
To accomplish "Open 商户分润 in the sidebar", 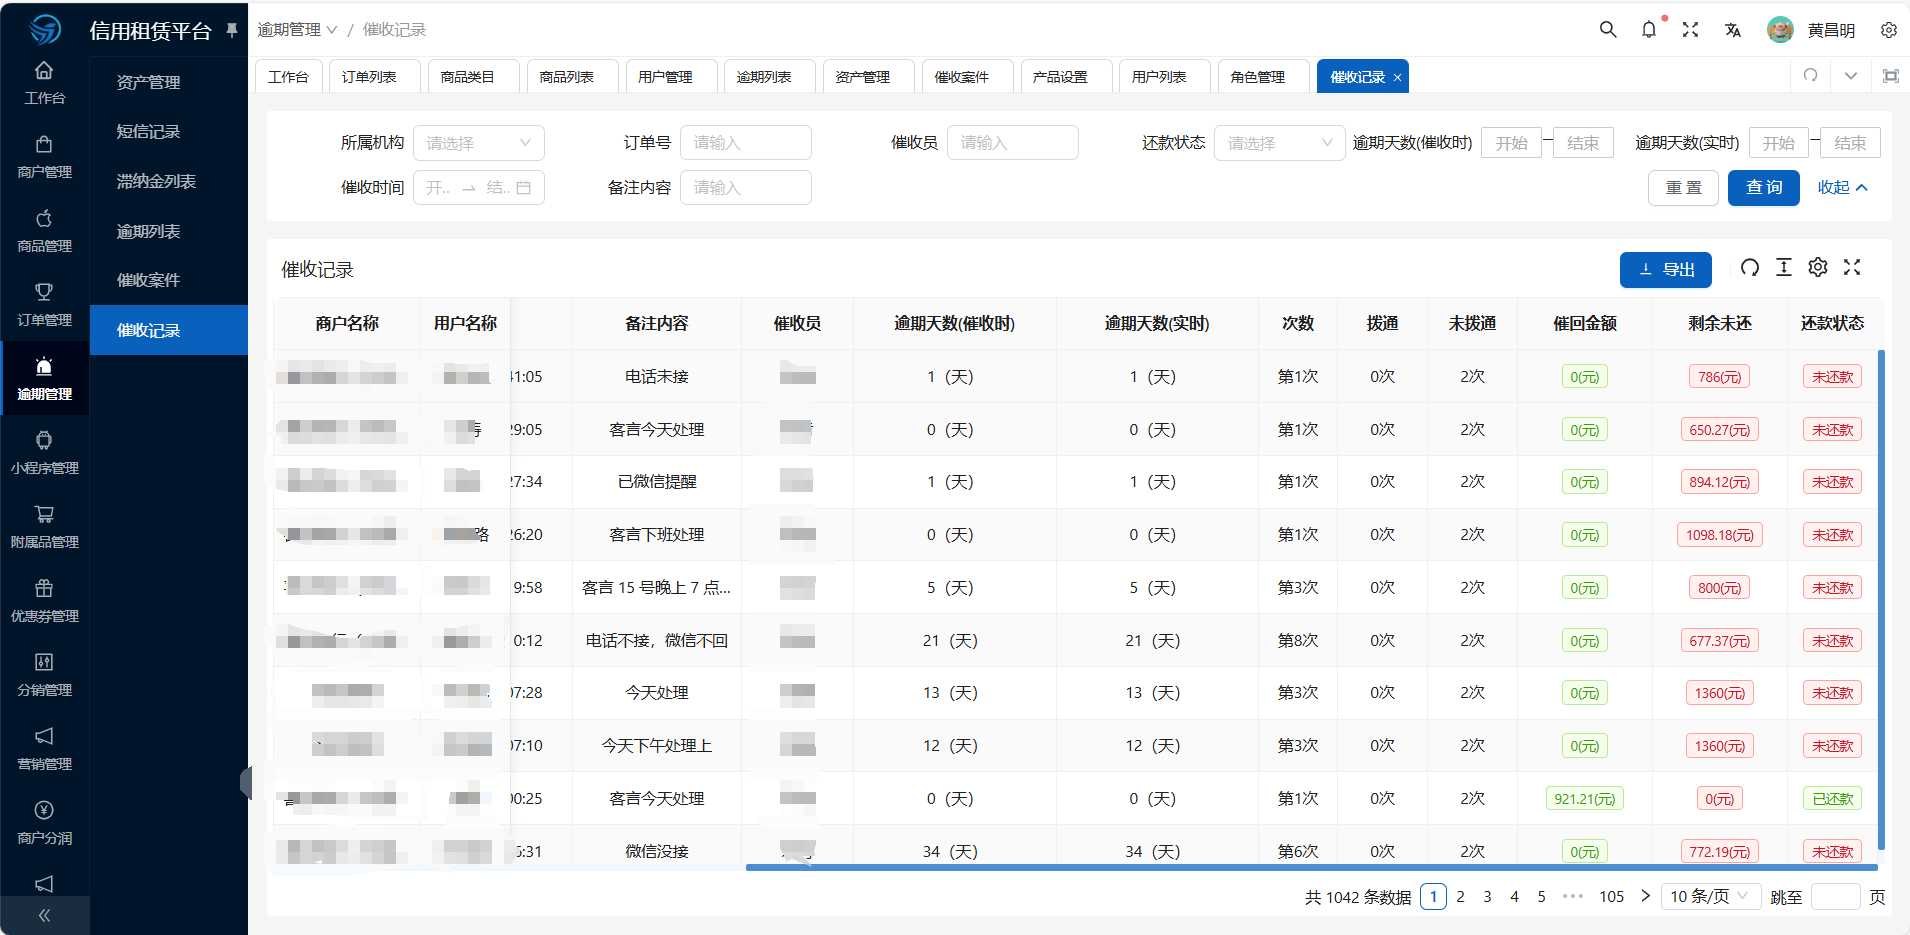I will click(44, 823).
